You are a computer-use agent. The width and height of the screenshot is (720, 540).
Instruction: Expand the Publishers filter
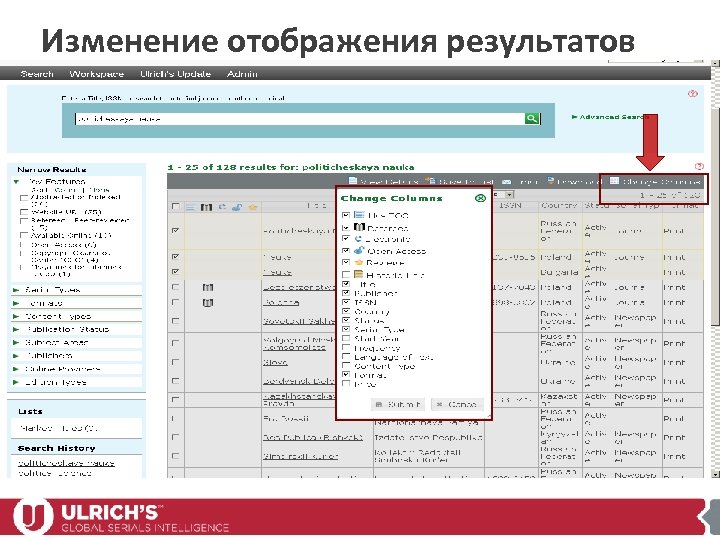click(x=16, y=355)
